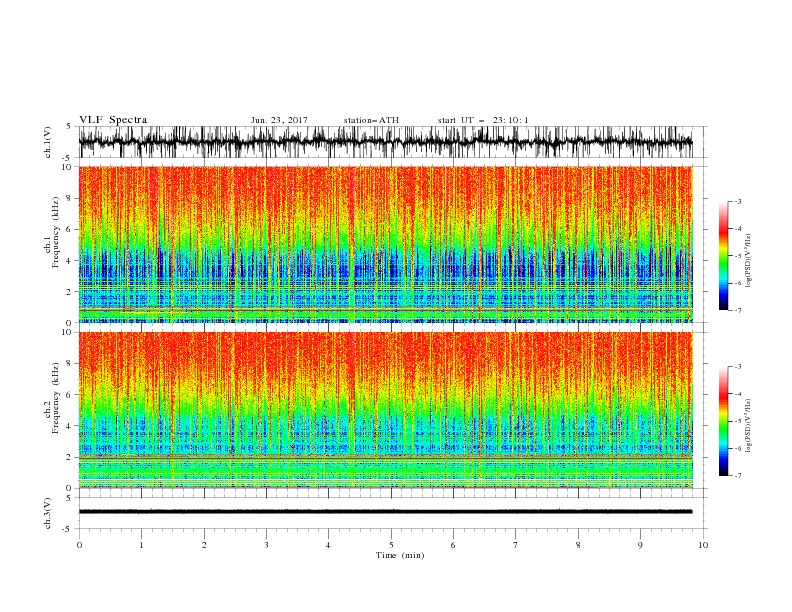Click the 'station=ATH' label
The image size is (792, 612).
pos(371,120)
